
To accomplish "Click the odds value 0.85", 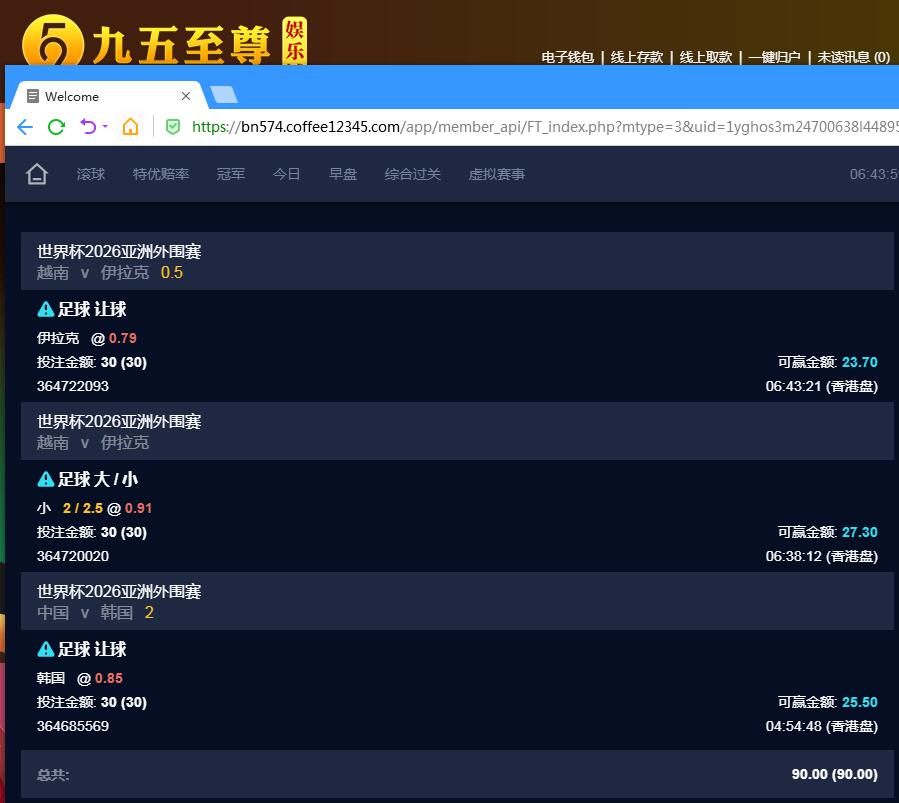I will (x=109, y=678).
